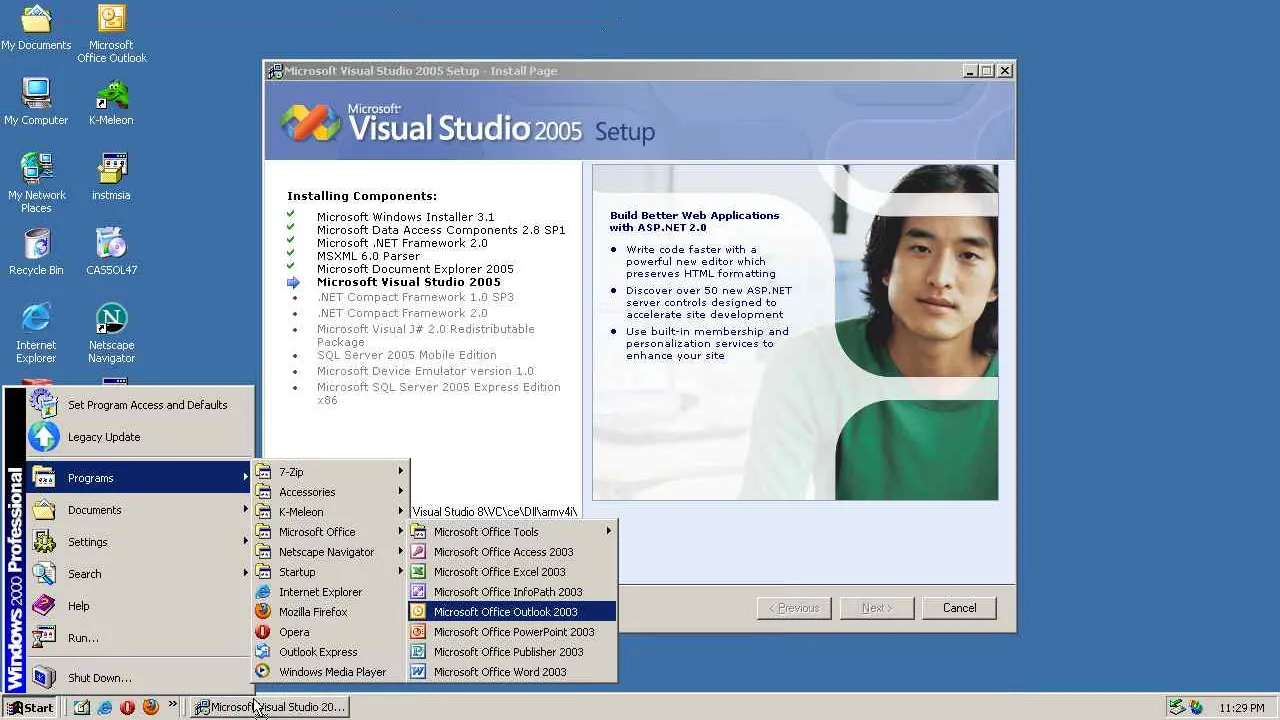The image size is (1280, 720).
Task: Click the Shut Down icon
Action: (x=43, y=677)
